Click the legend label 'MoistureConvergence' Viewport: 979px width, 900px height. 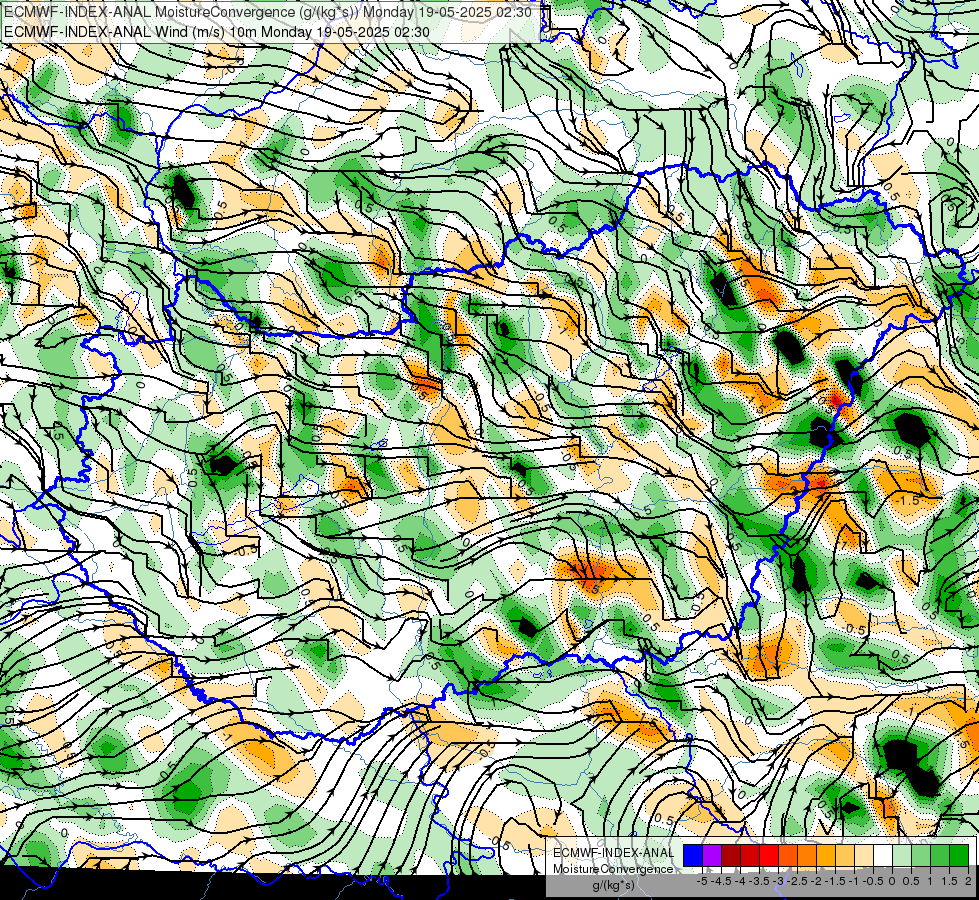[x=614, y=869]
